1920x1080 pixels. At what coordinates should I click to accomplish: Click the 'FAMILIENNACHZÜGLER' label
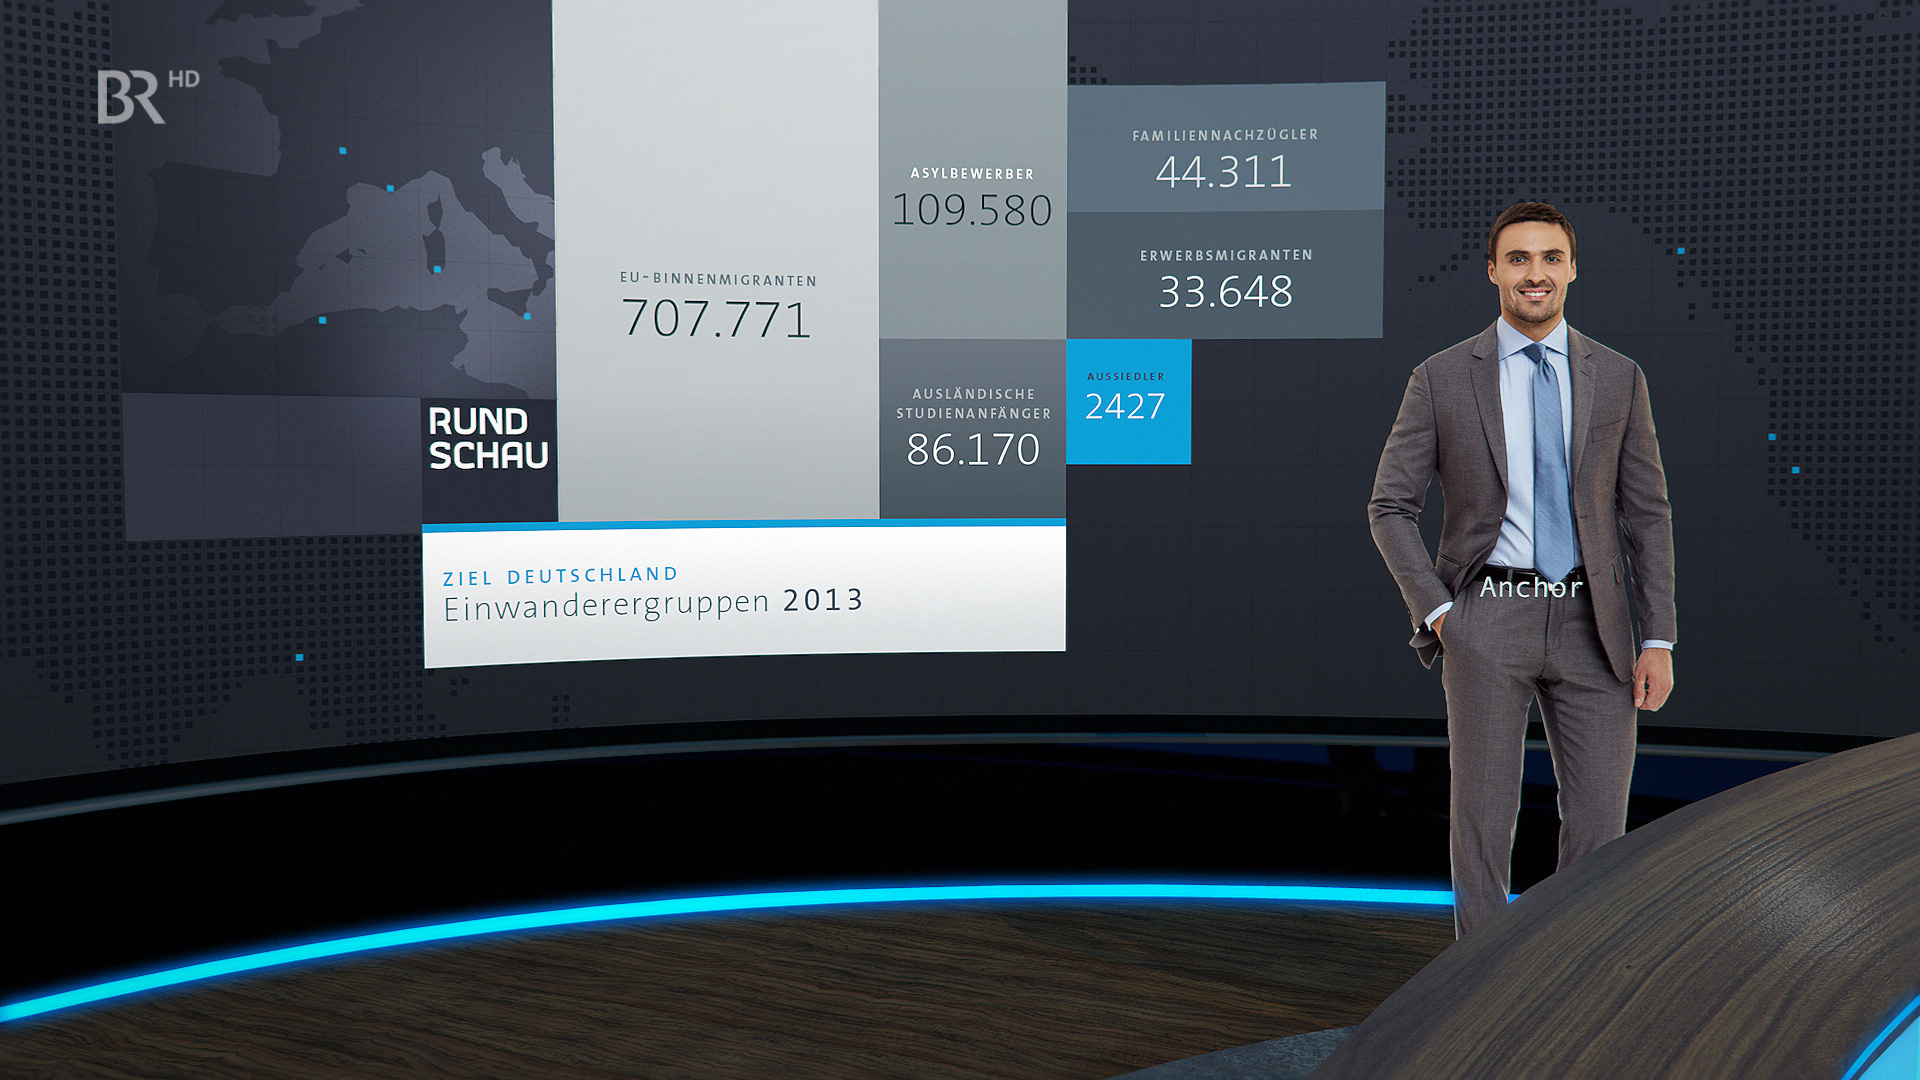pyautogui.click(x=1226, y=135)
